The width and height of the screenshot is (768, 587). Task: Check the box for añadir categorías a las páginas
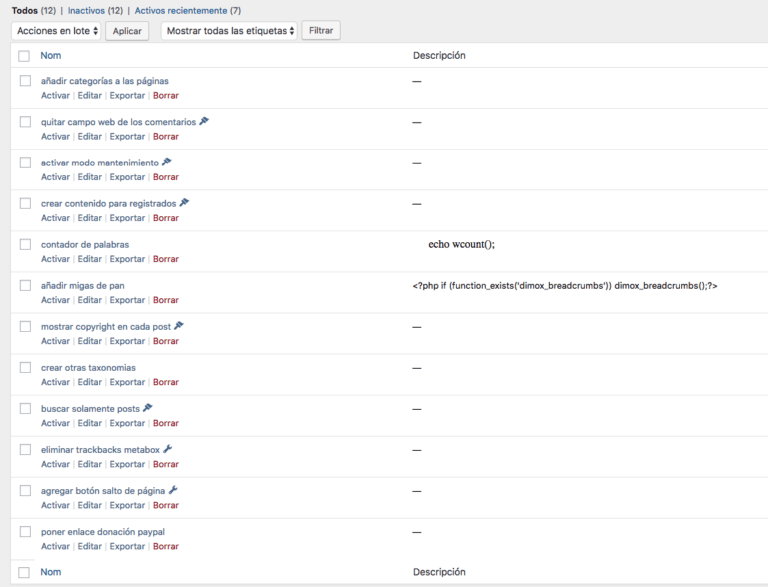[25, 81]
